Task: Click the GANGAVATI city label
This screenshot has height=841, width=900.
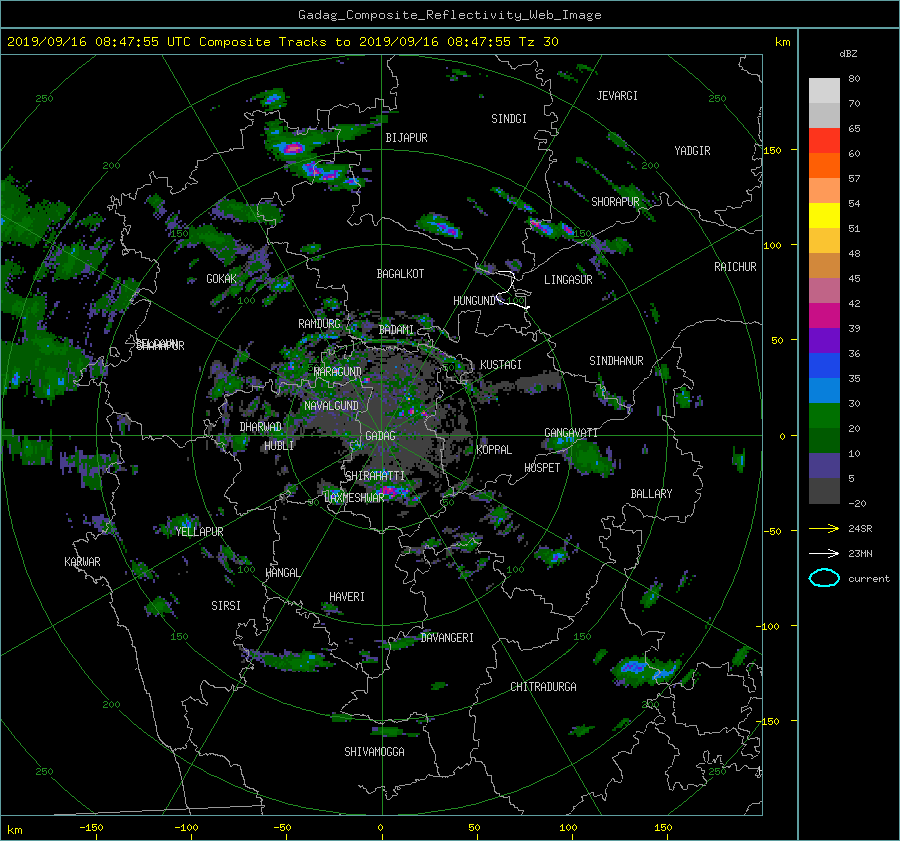Action: 571,433
